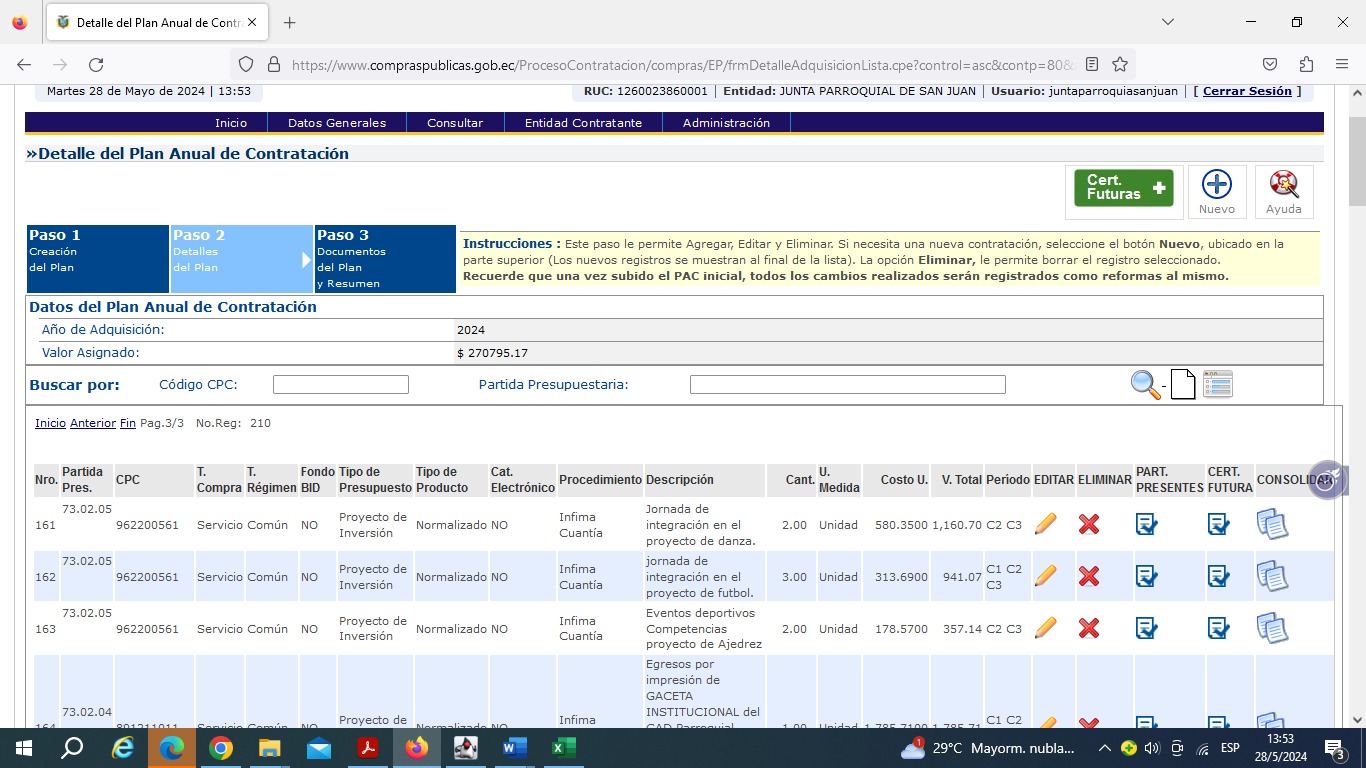Focus the Partida Presupuestaria text field
1366x768 pixels.
(x=847, y=385)
